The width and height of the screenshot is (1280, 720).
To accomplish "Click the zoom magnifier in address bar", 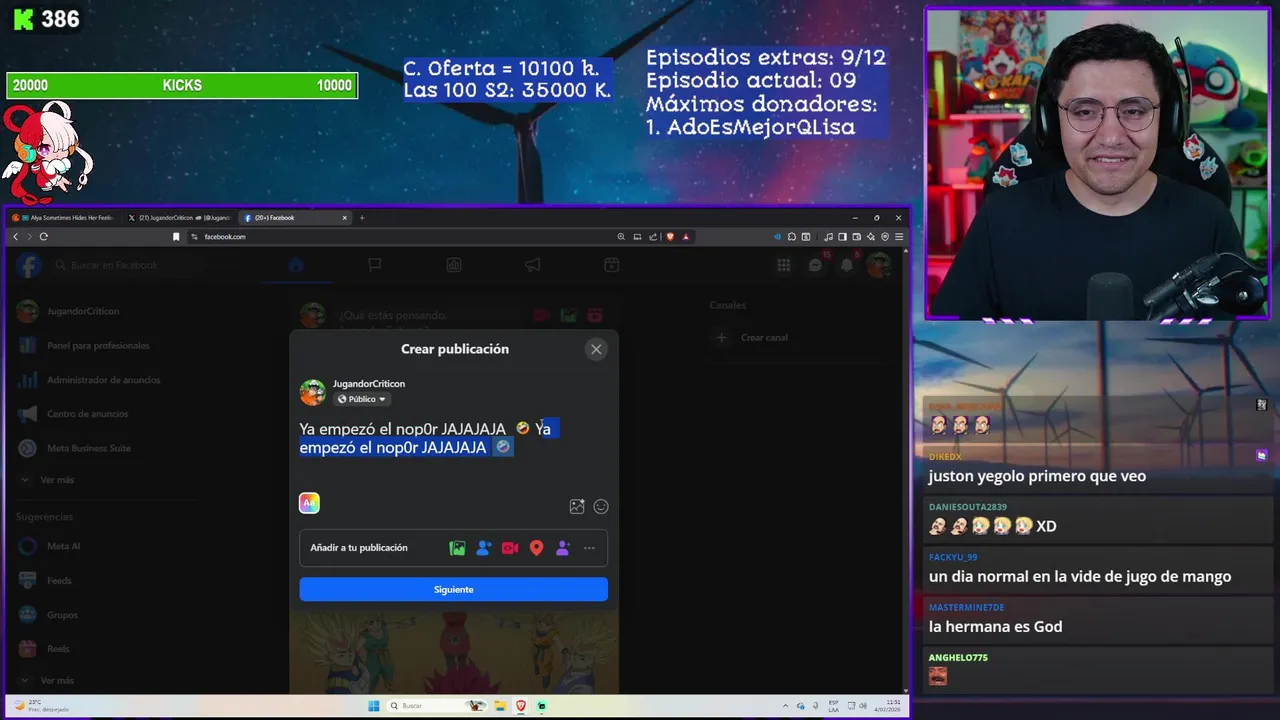I will (621, 237).
